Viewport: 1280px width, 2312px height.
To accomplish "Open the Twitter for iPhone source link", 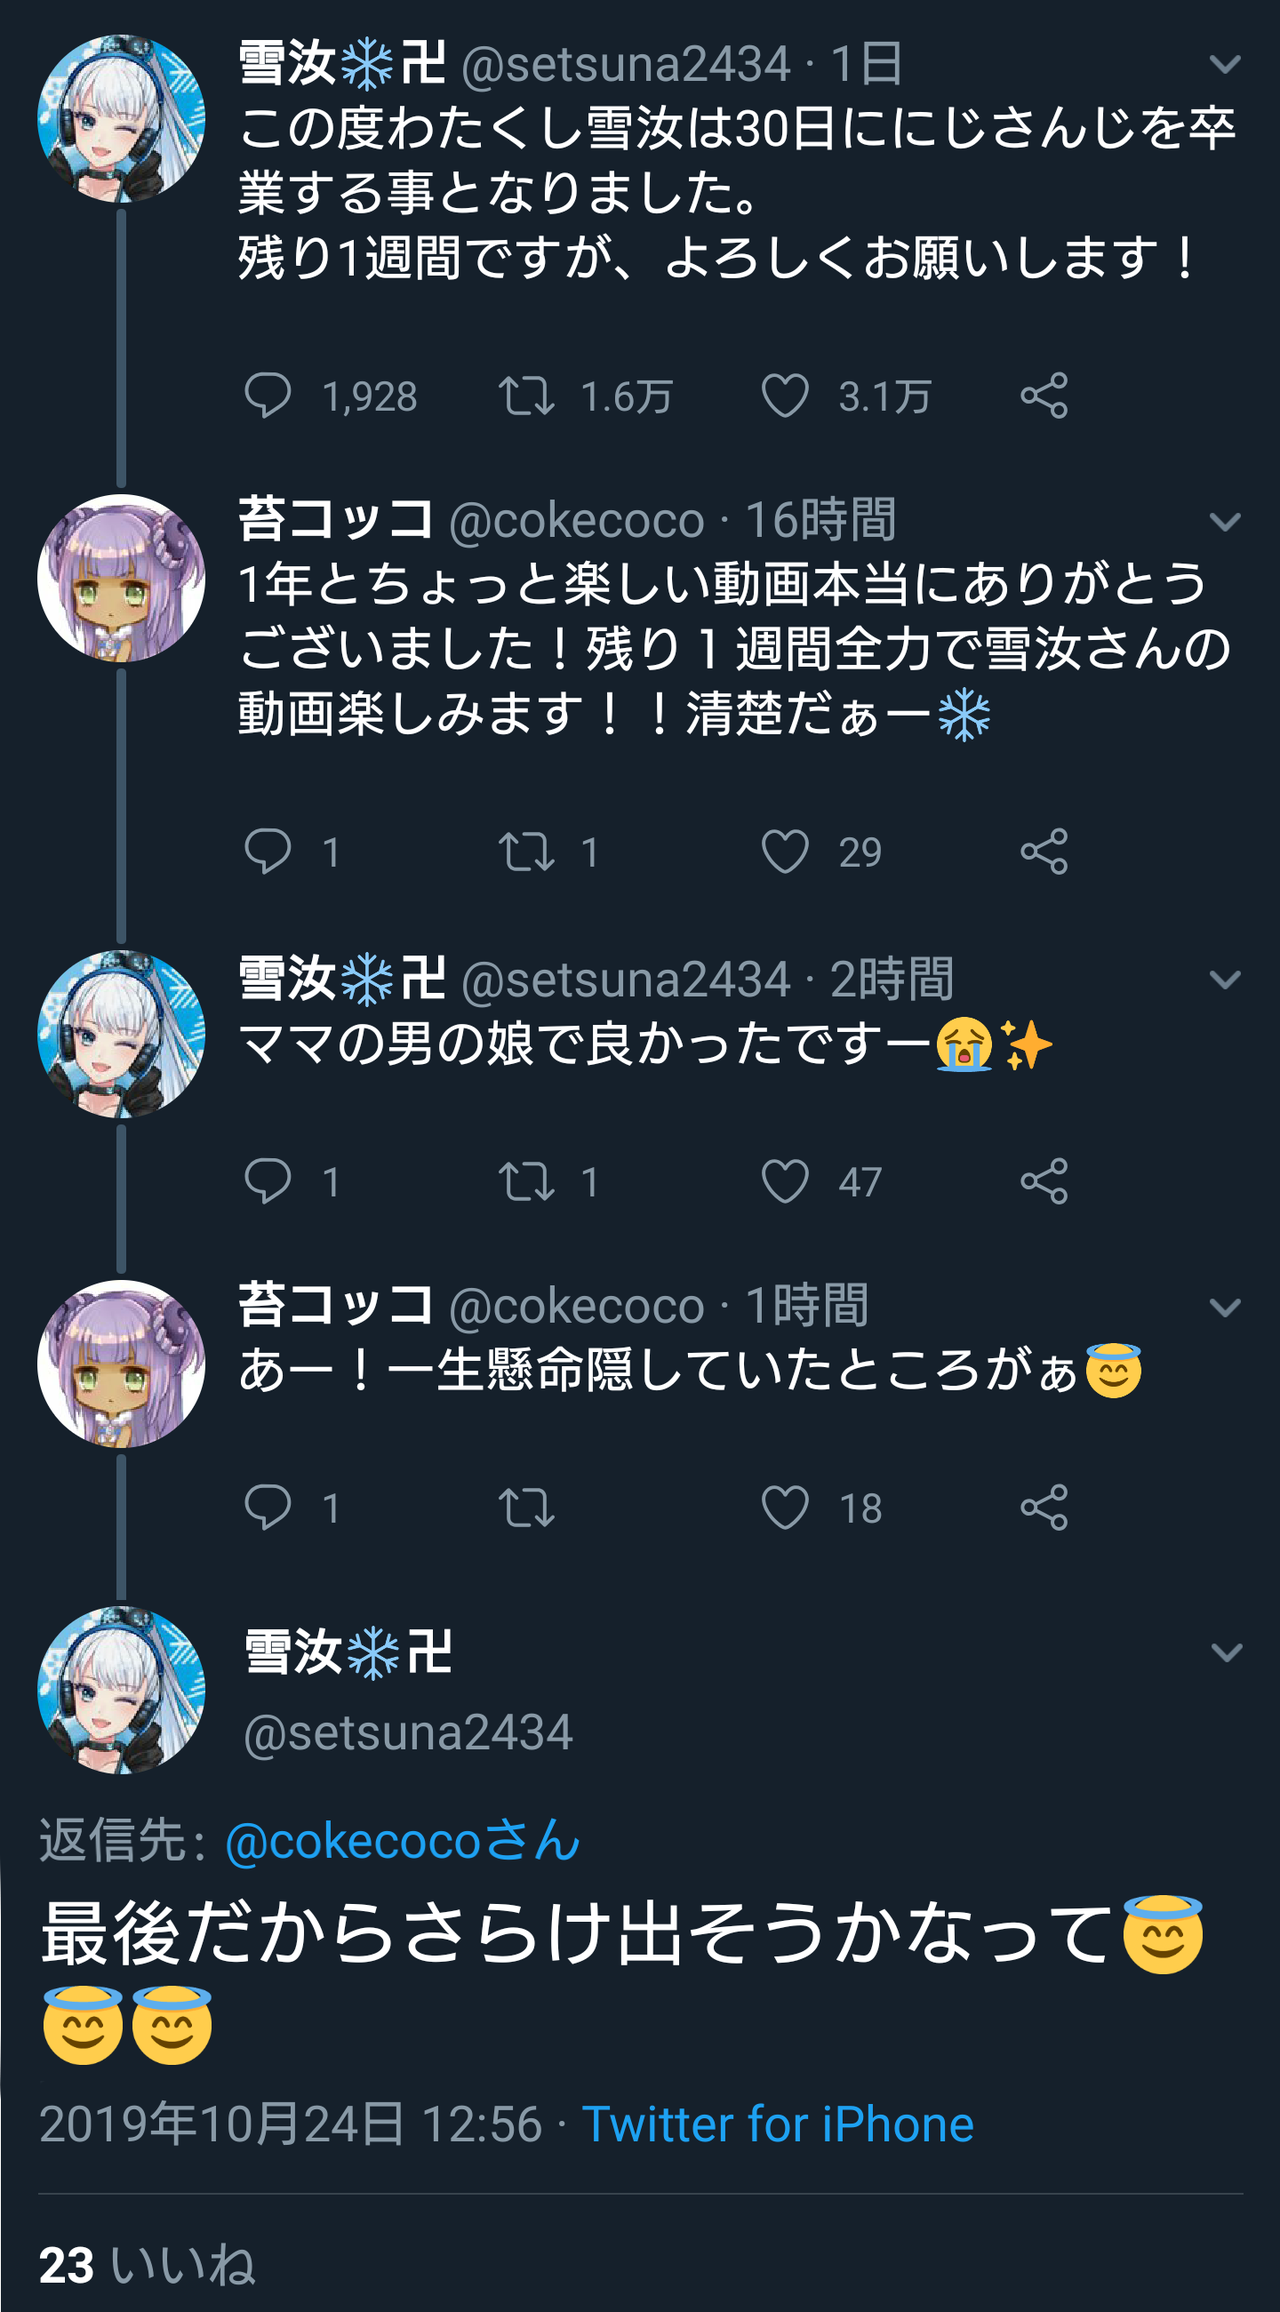I will click(778, 2124).
